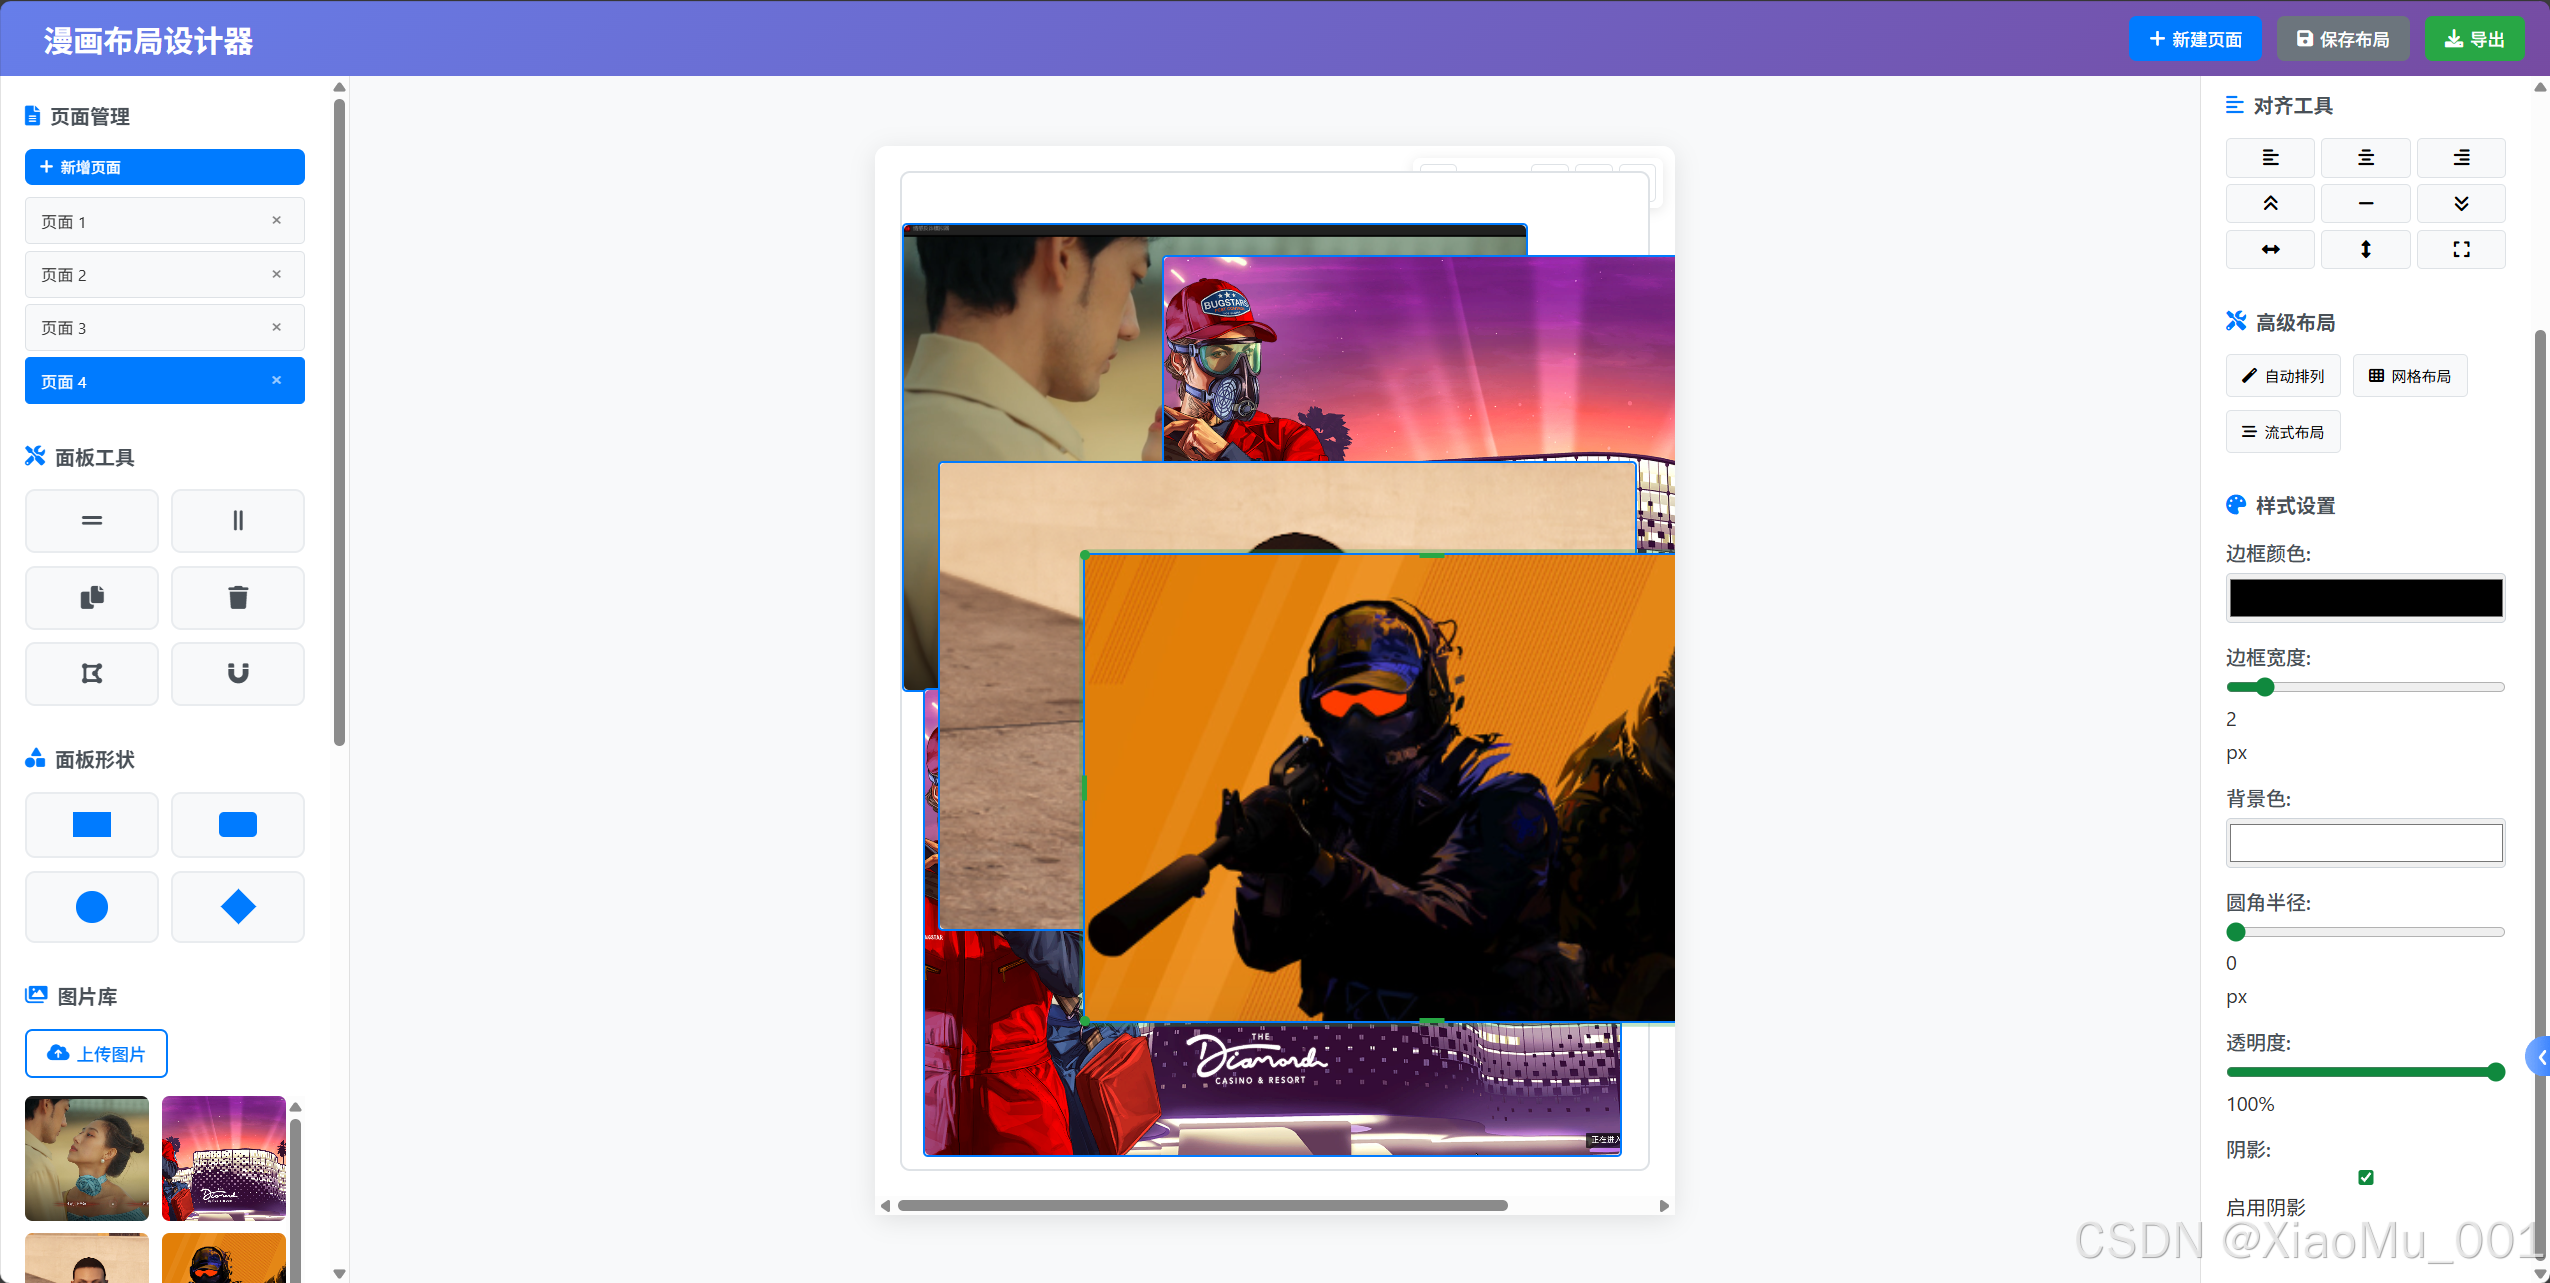Click the distribute horizontally arrow icon
2550x1283 pixels.
[2270, 250]
